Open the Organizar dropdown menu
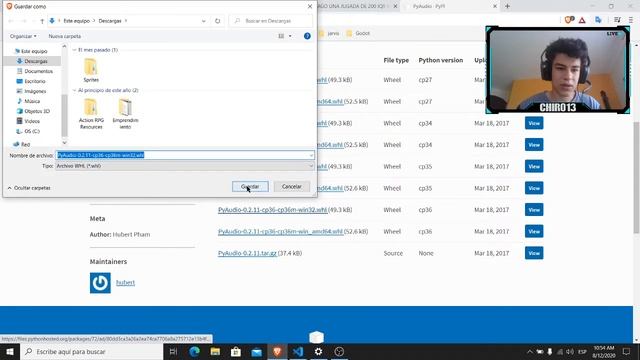Screen dimensions: 640x360 (23, 36)
